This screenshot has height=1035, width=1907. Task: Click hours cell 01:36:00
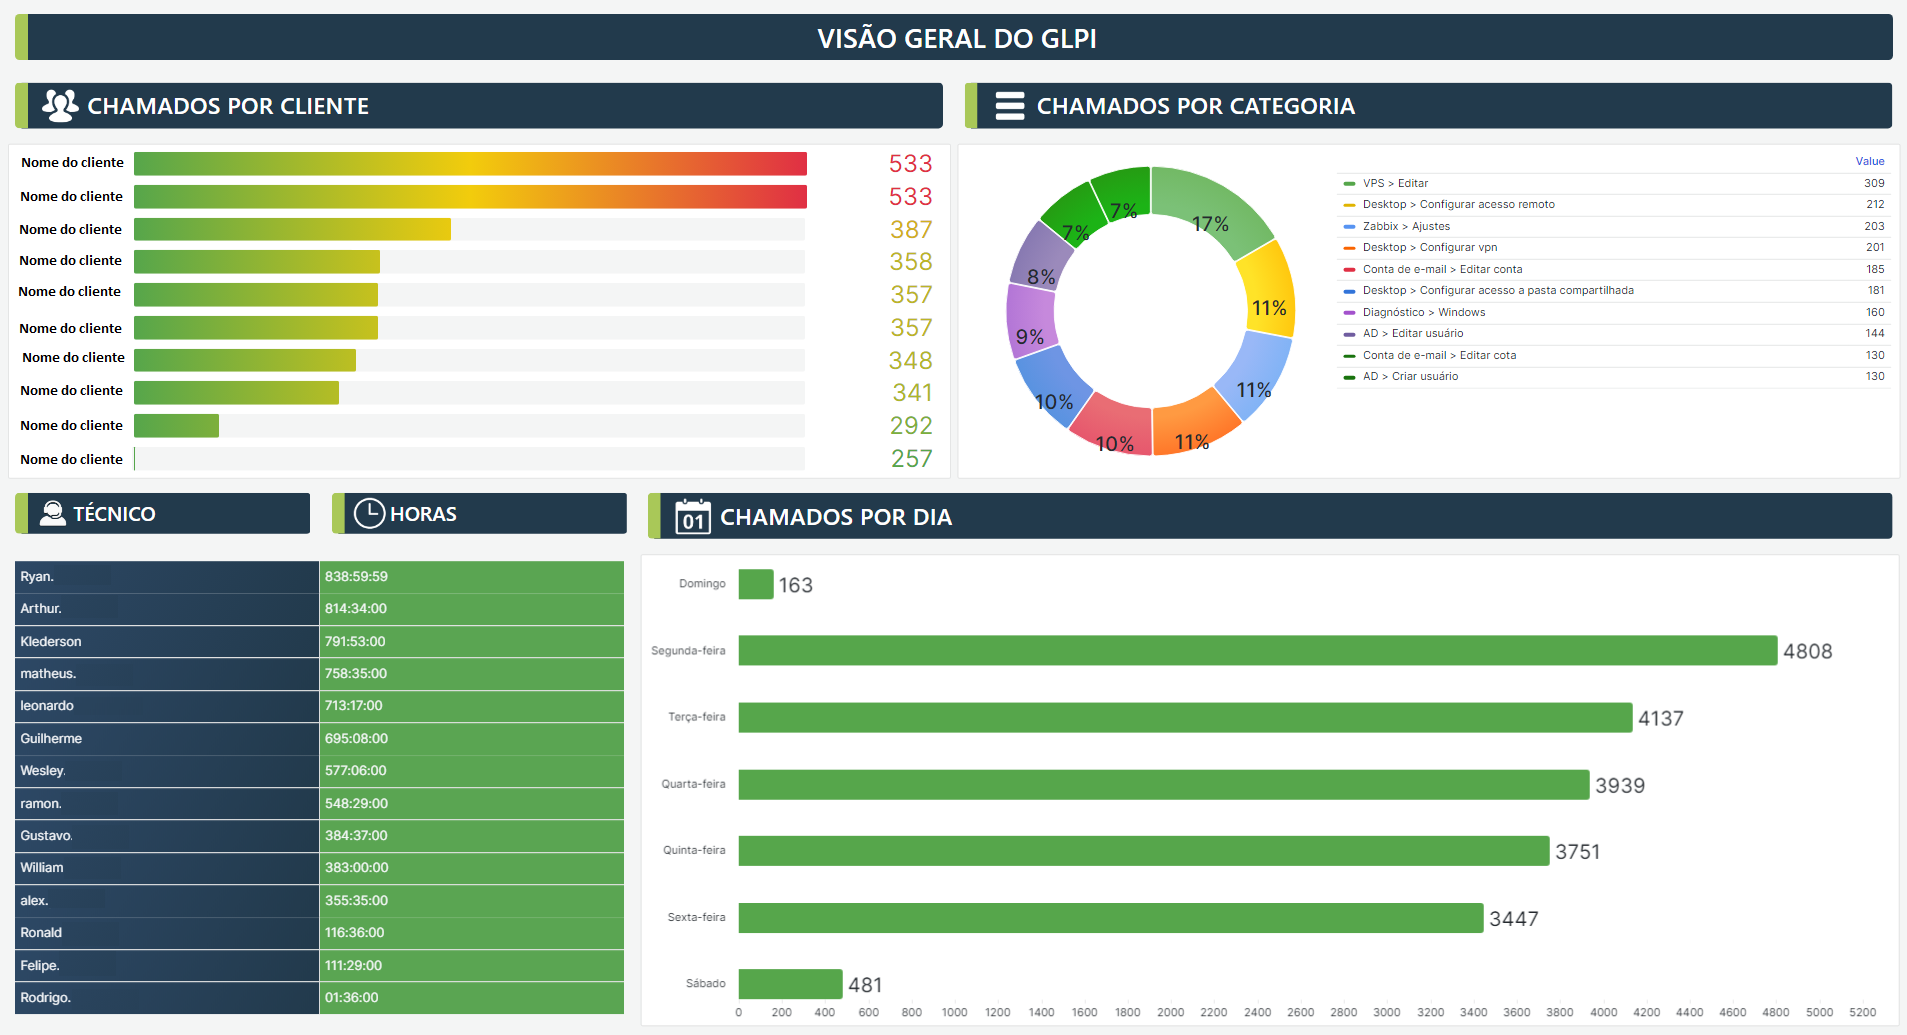pyautogui.click(x=471, y=998)
